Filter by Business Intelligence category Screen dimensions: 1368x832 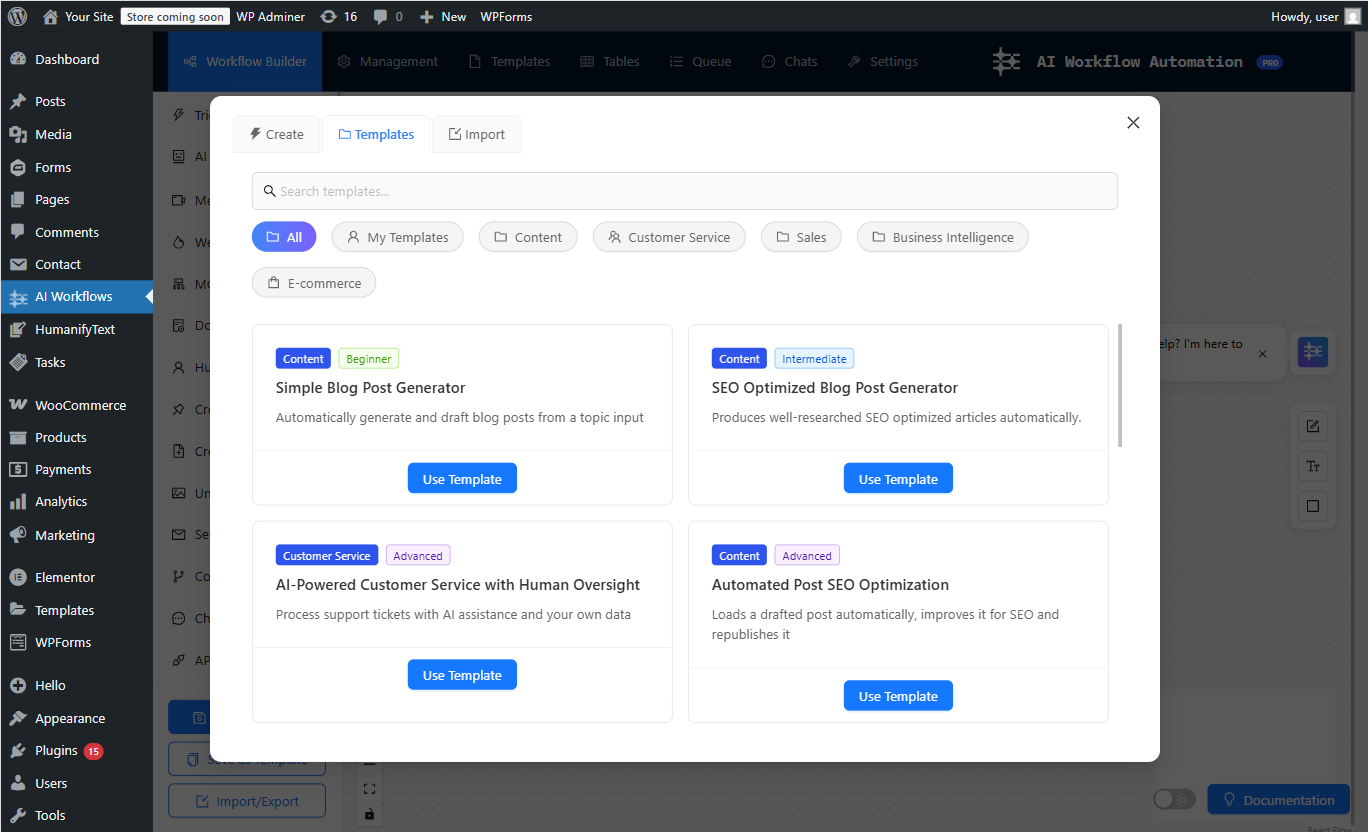(943, 237)
